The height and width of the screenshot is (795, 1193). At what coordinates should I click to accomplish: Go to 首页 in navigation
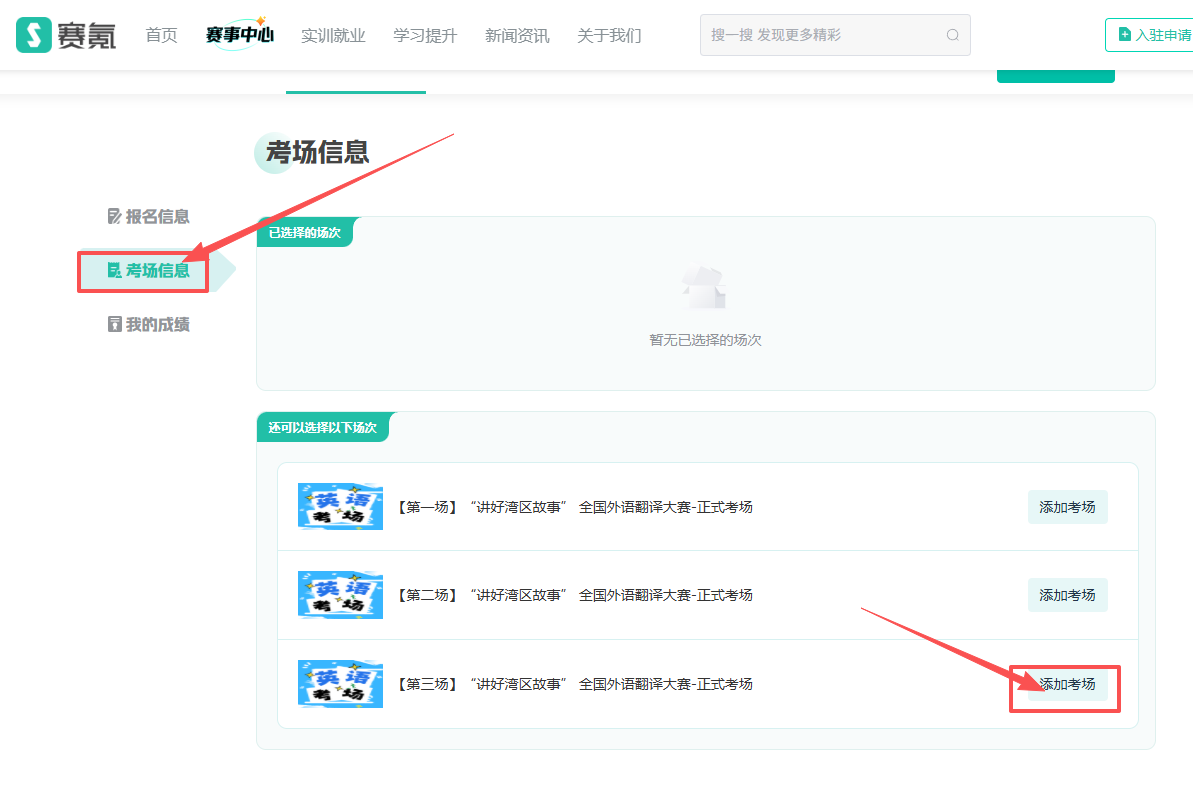161,35
